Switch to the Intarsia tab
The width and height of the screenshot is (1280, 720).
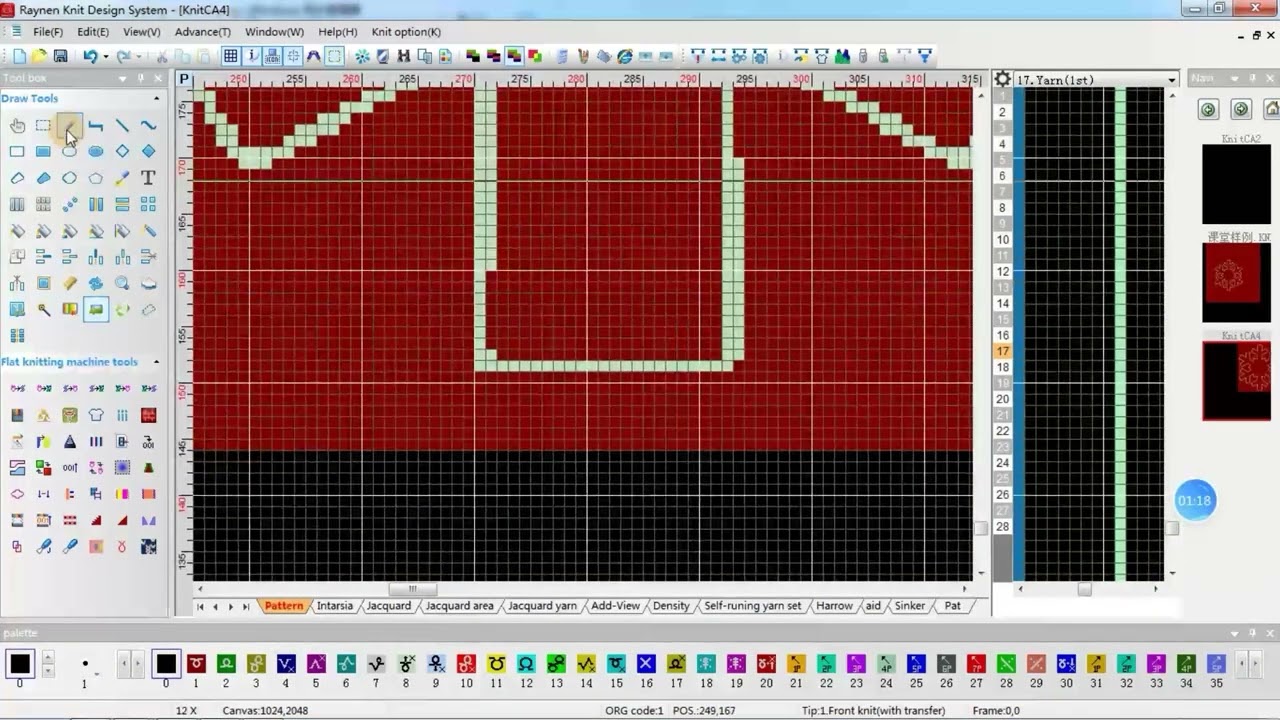click(x=334, y=606)
